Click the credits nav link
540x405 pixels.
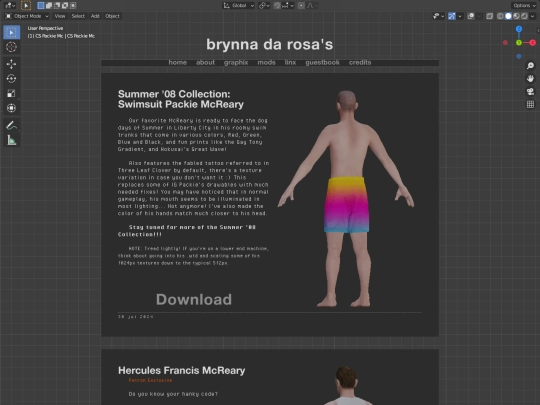coord(360,62)
